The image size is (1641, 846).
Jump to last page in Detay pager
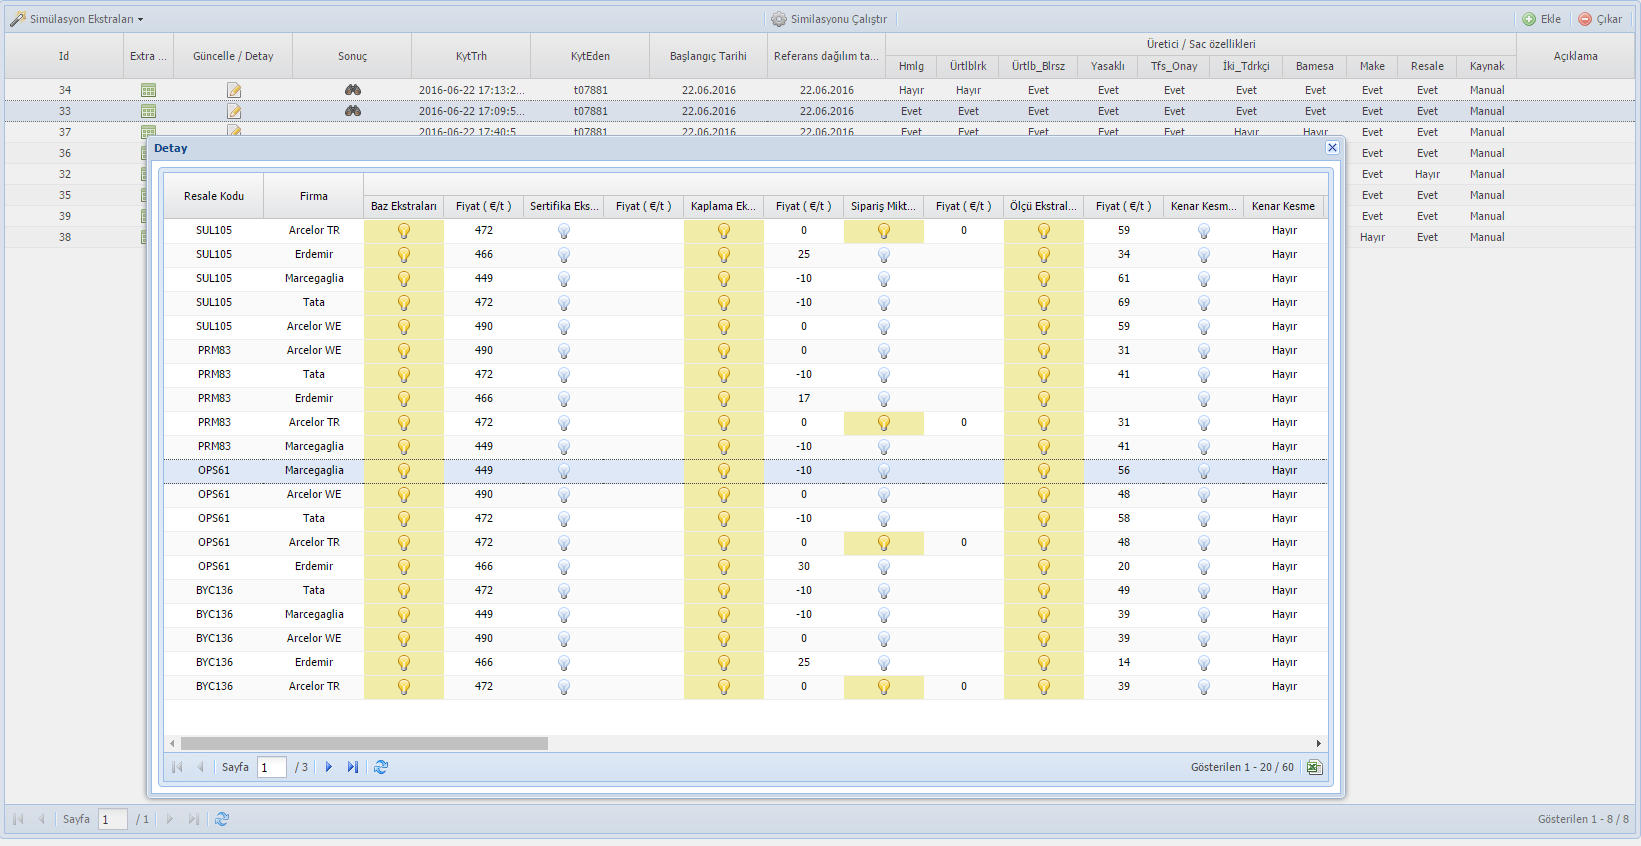tap(353, 767)
